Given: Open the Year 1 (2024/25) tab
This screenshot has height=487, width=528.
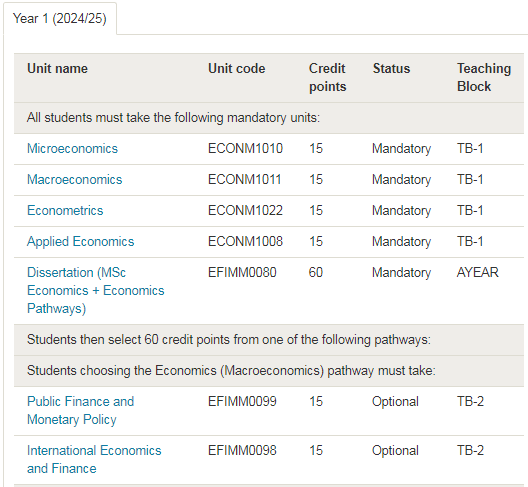Looking at the screenshot, I should point(60,19).
